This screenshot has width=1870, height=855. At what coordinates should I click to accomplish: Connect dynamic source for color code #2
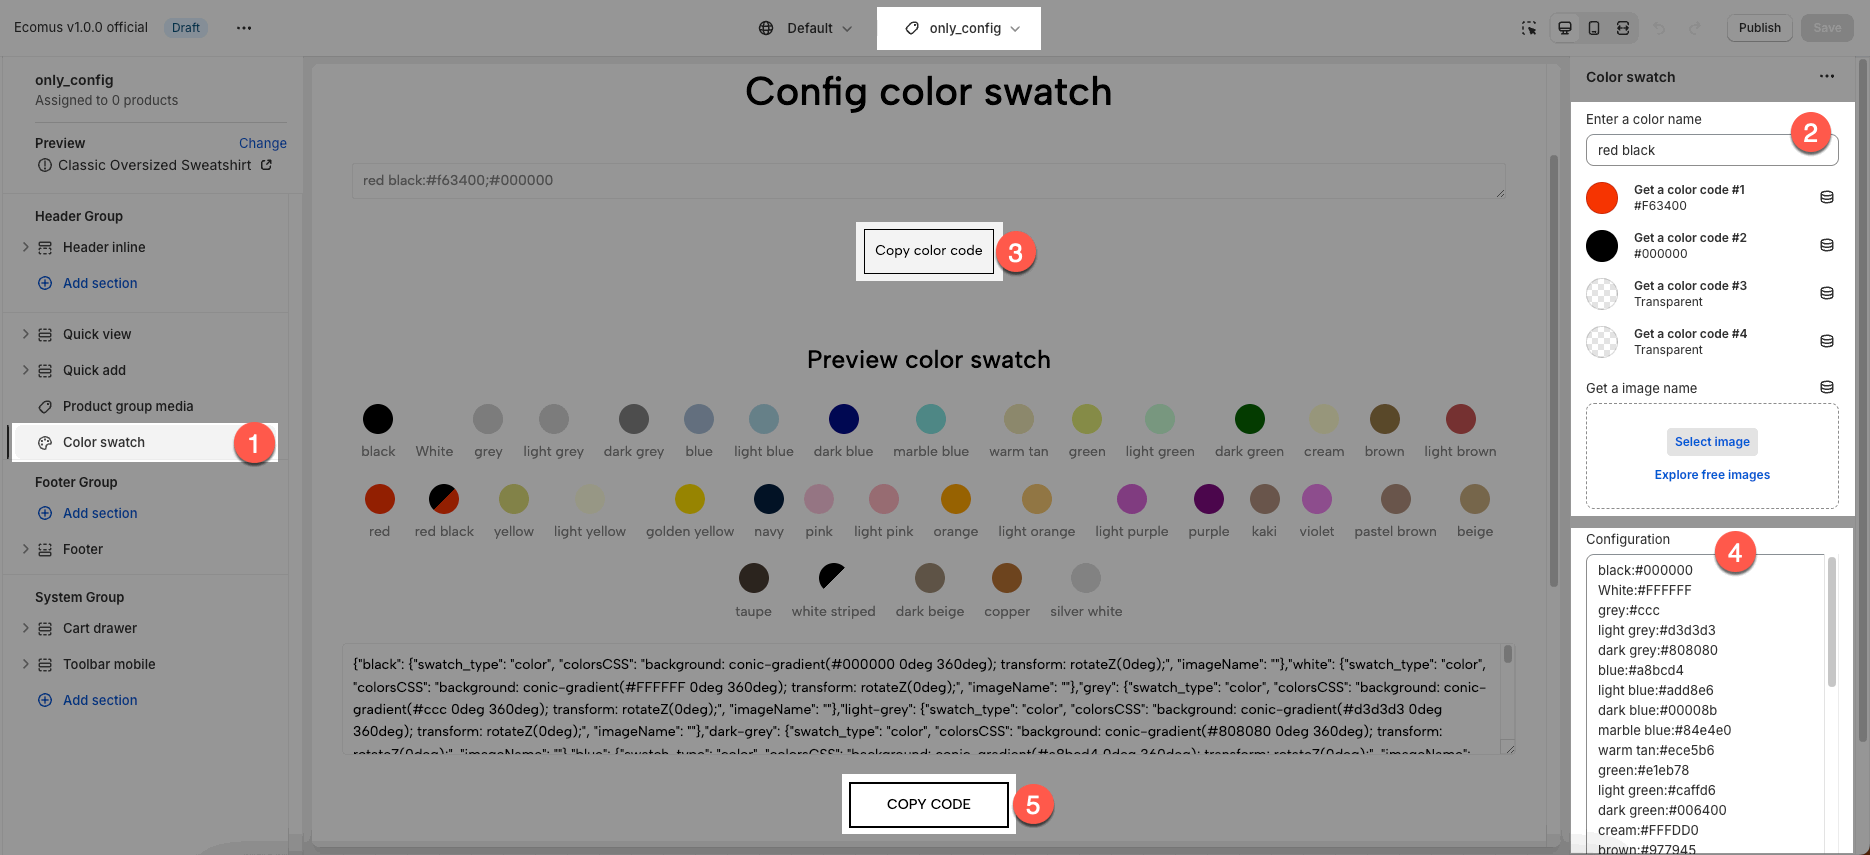[x=1827, y=245]
